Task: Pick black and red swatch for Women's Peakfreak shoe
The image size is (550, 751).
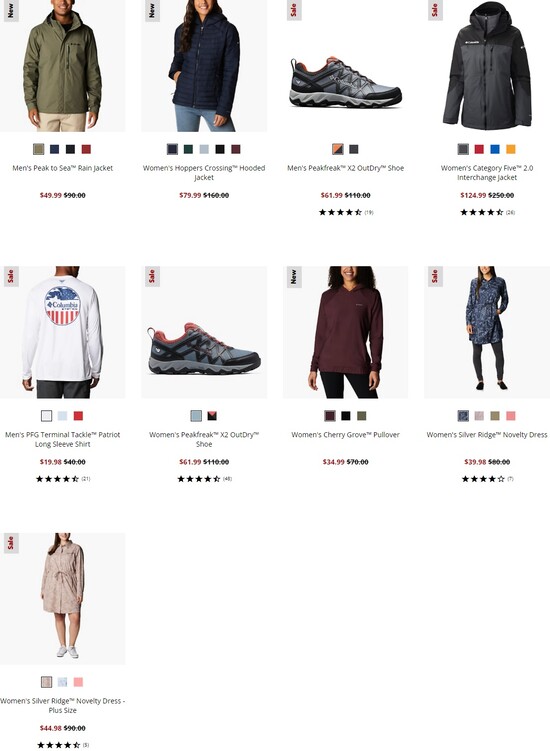Action: [x=212, y=416]
